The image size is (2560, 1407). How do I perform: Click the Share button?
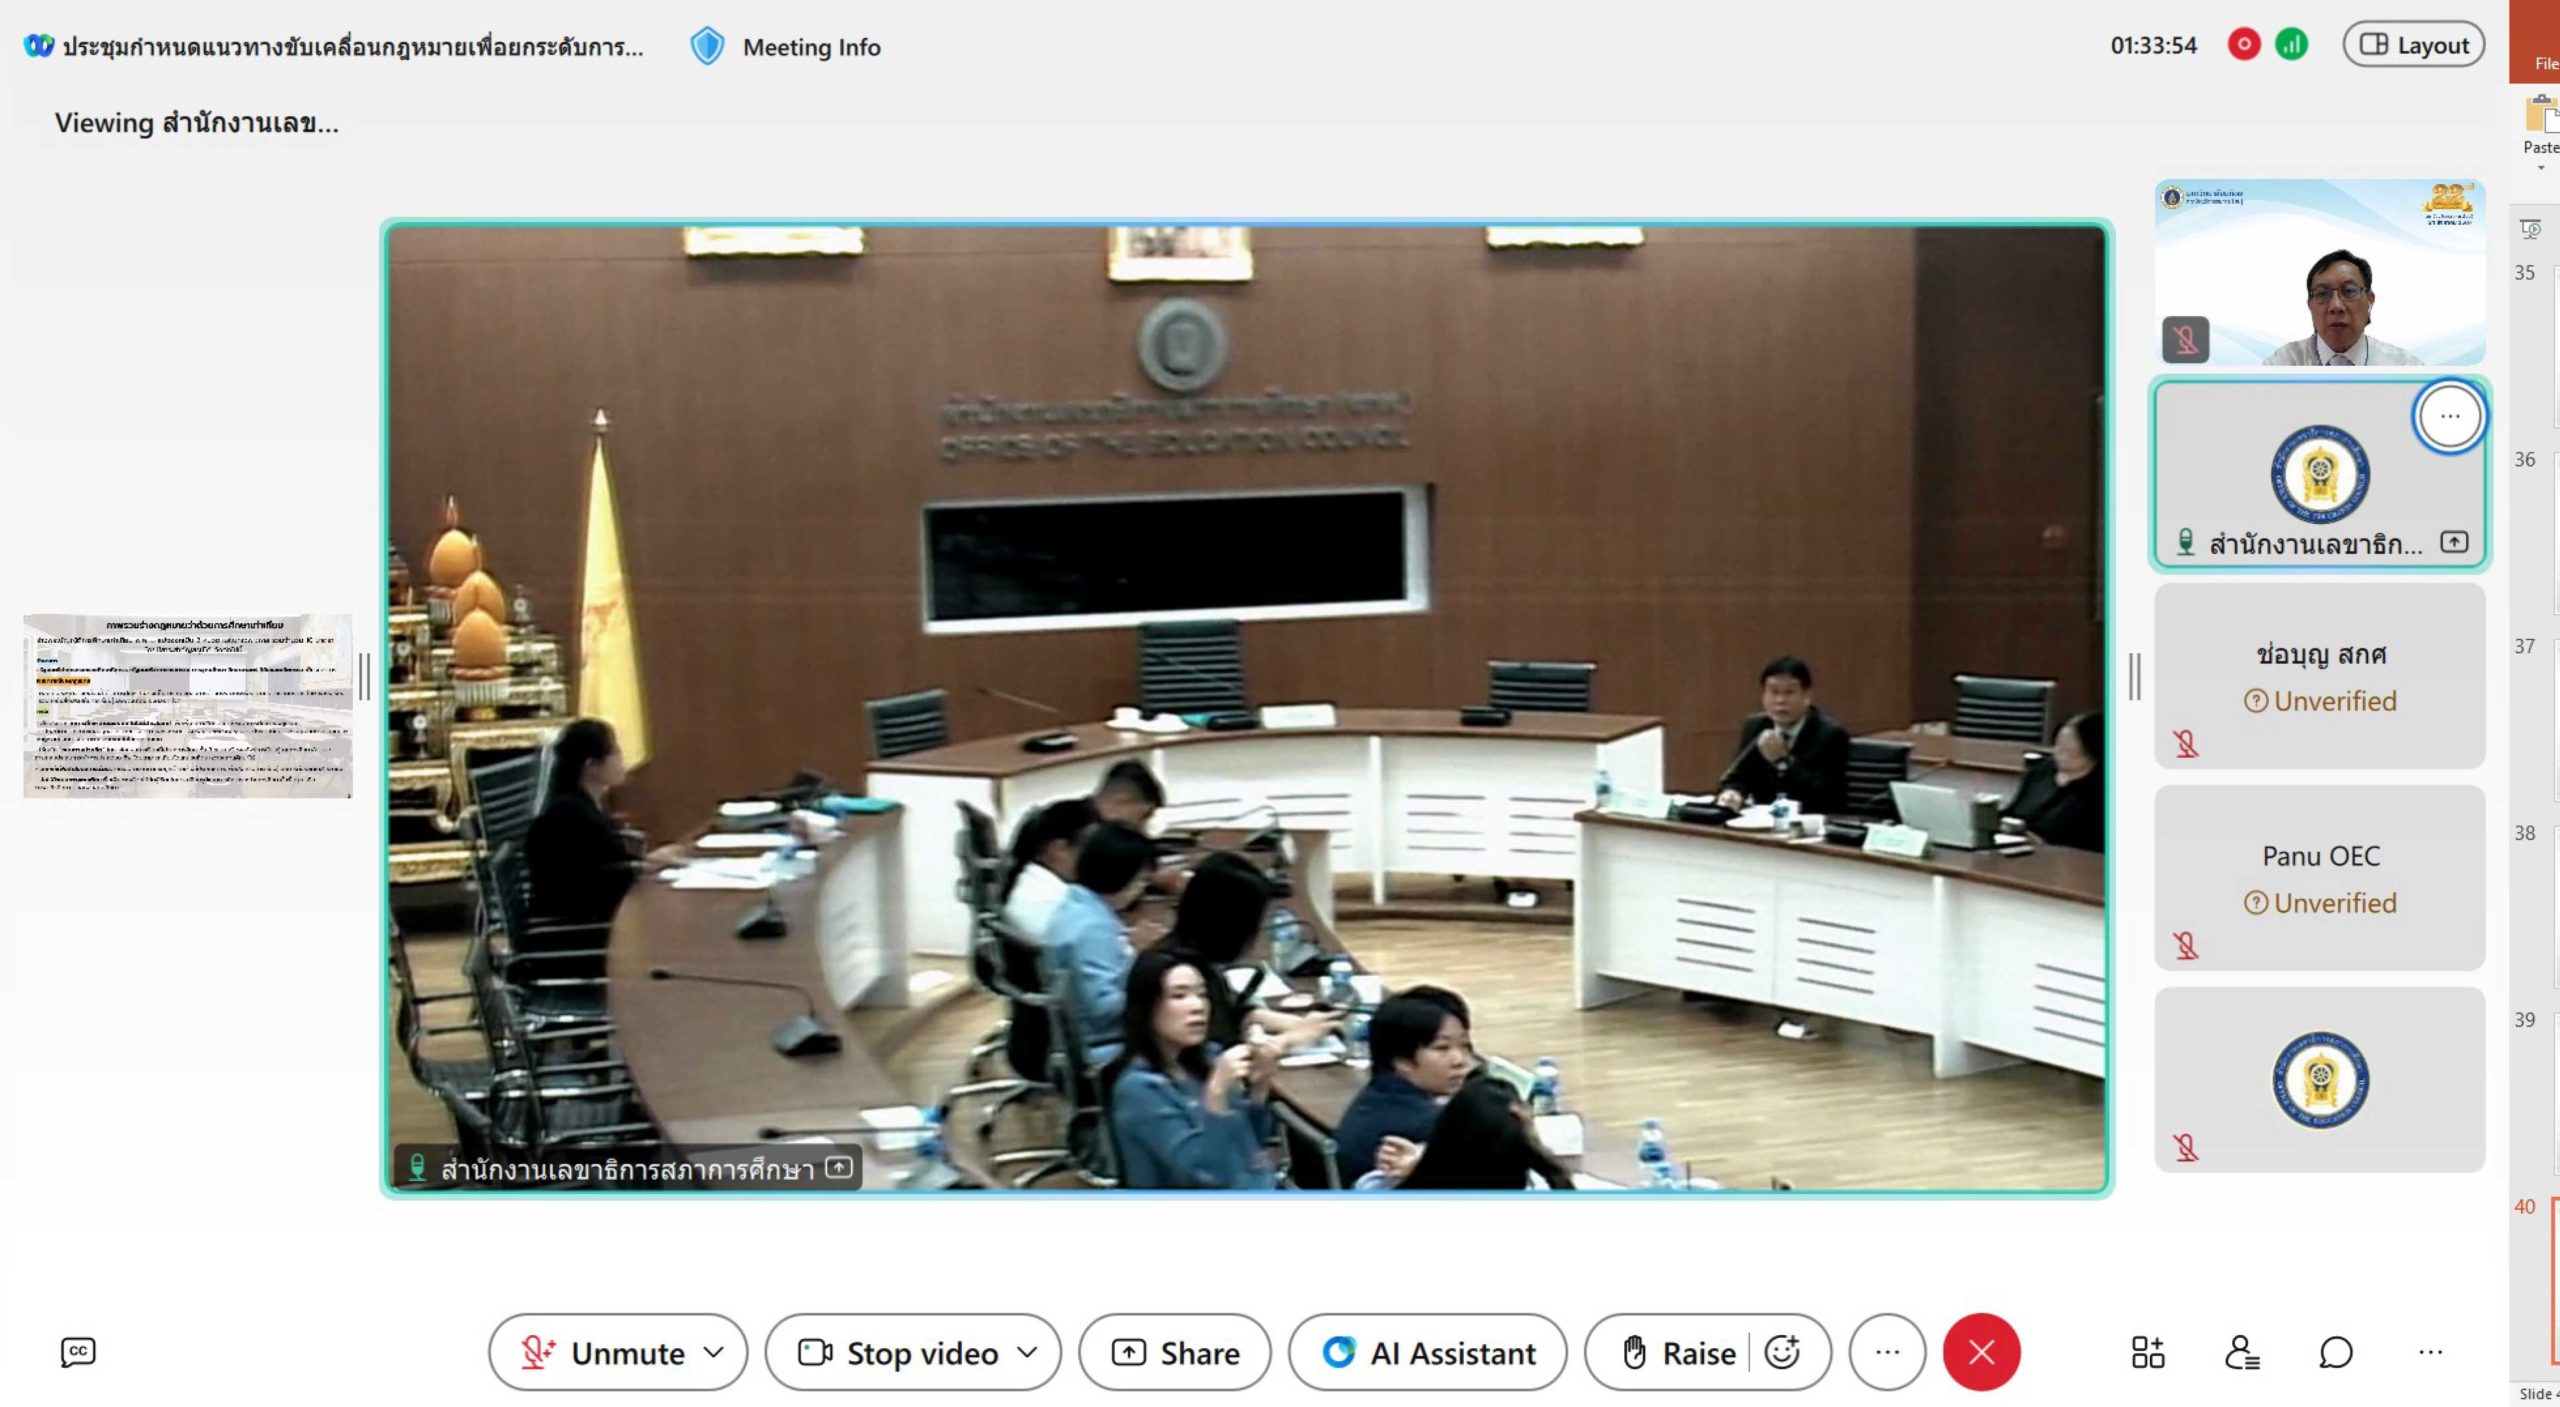pyautogui.click(x=1175, y=1352)
